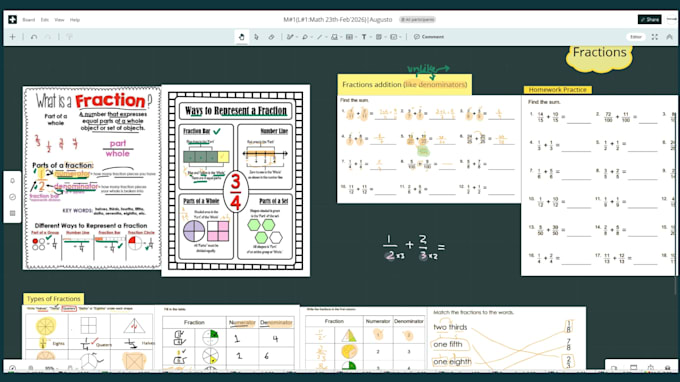Click the All participants badge
Screen dimensions: 680x382
tap(417, 20)
